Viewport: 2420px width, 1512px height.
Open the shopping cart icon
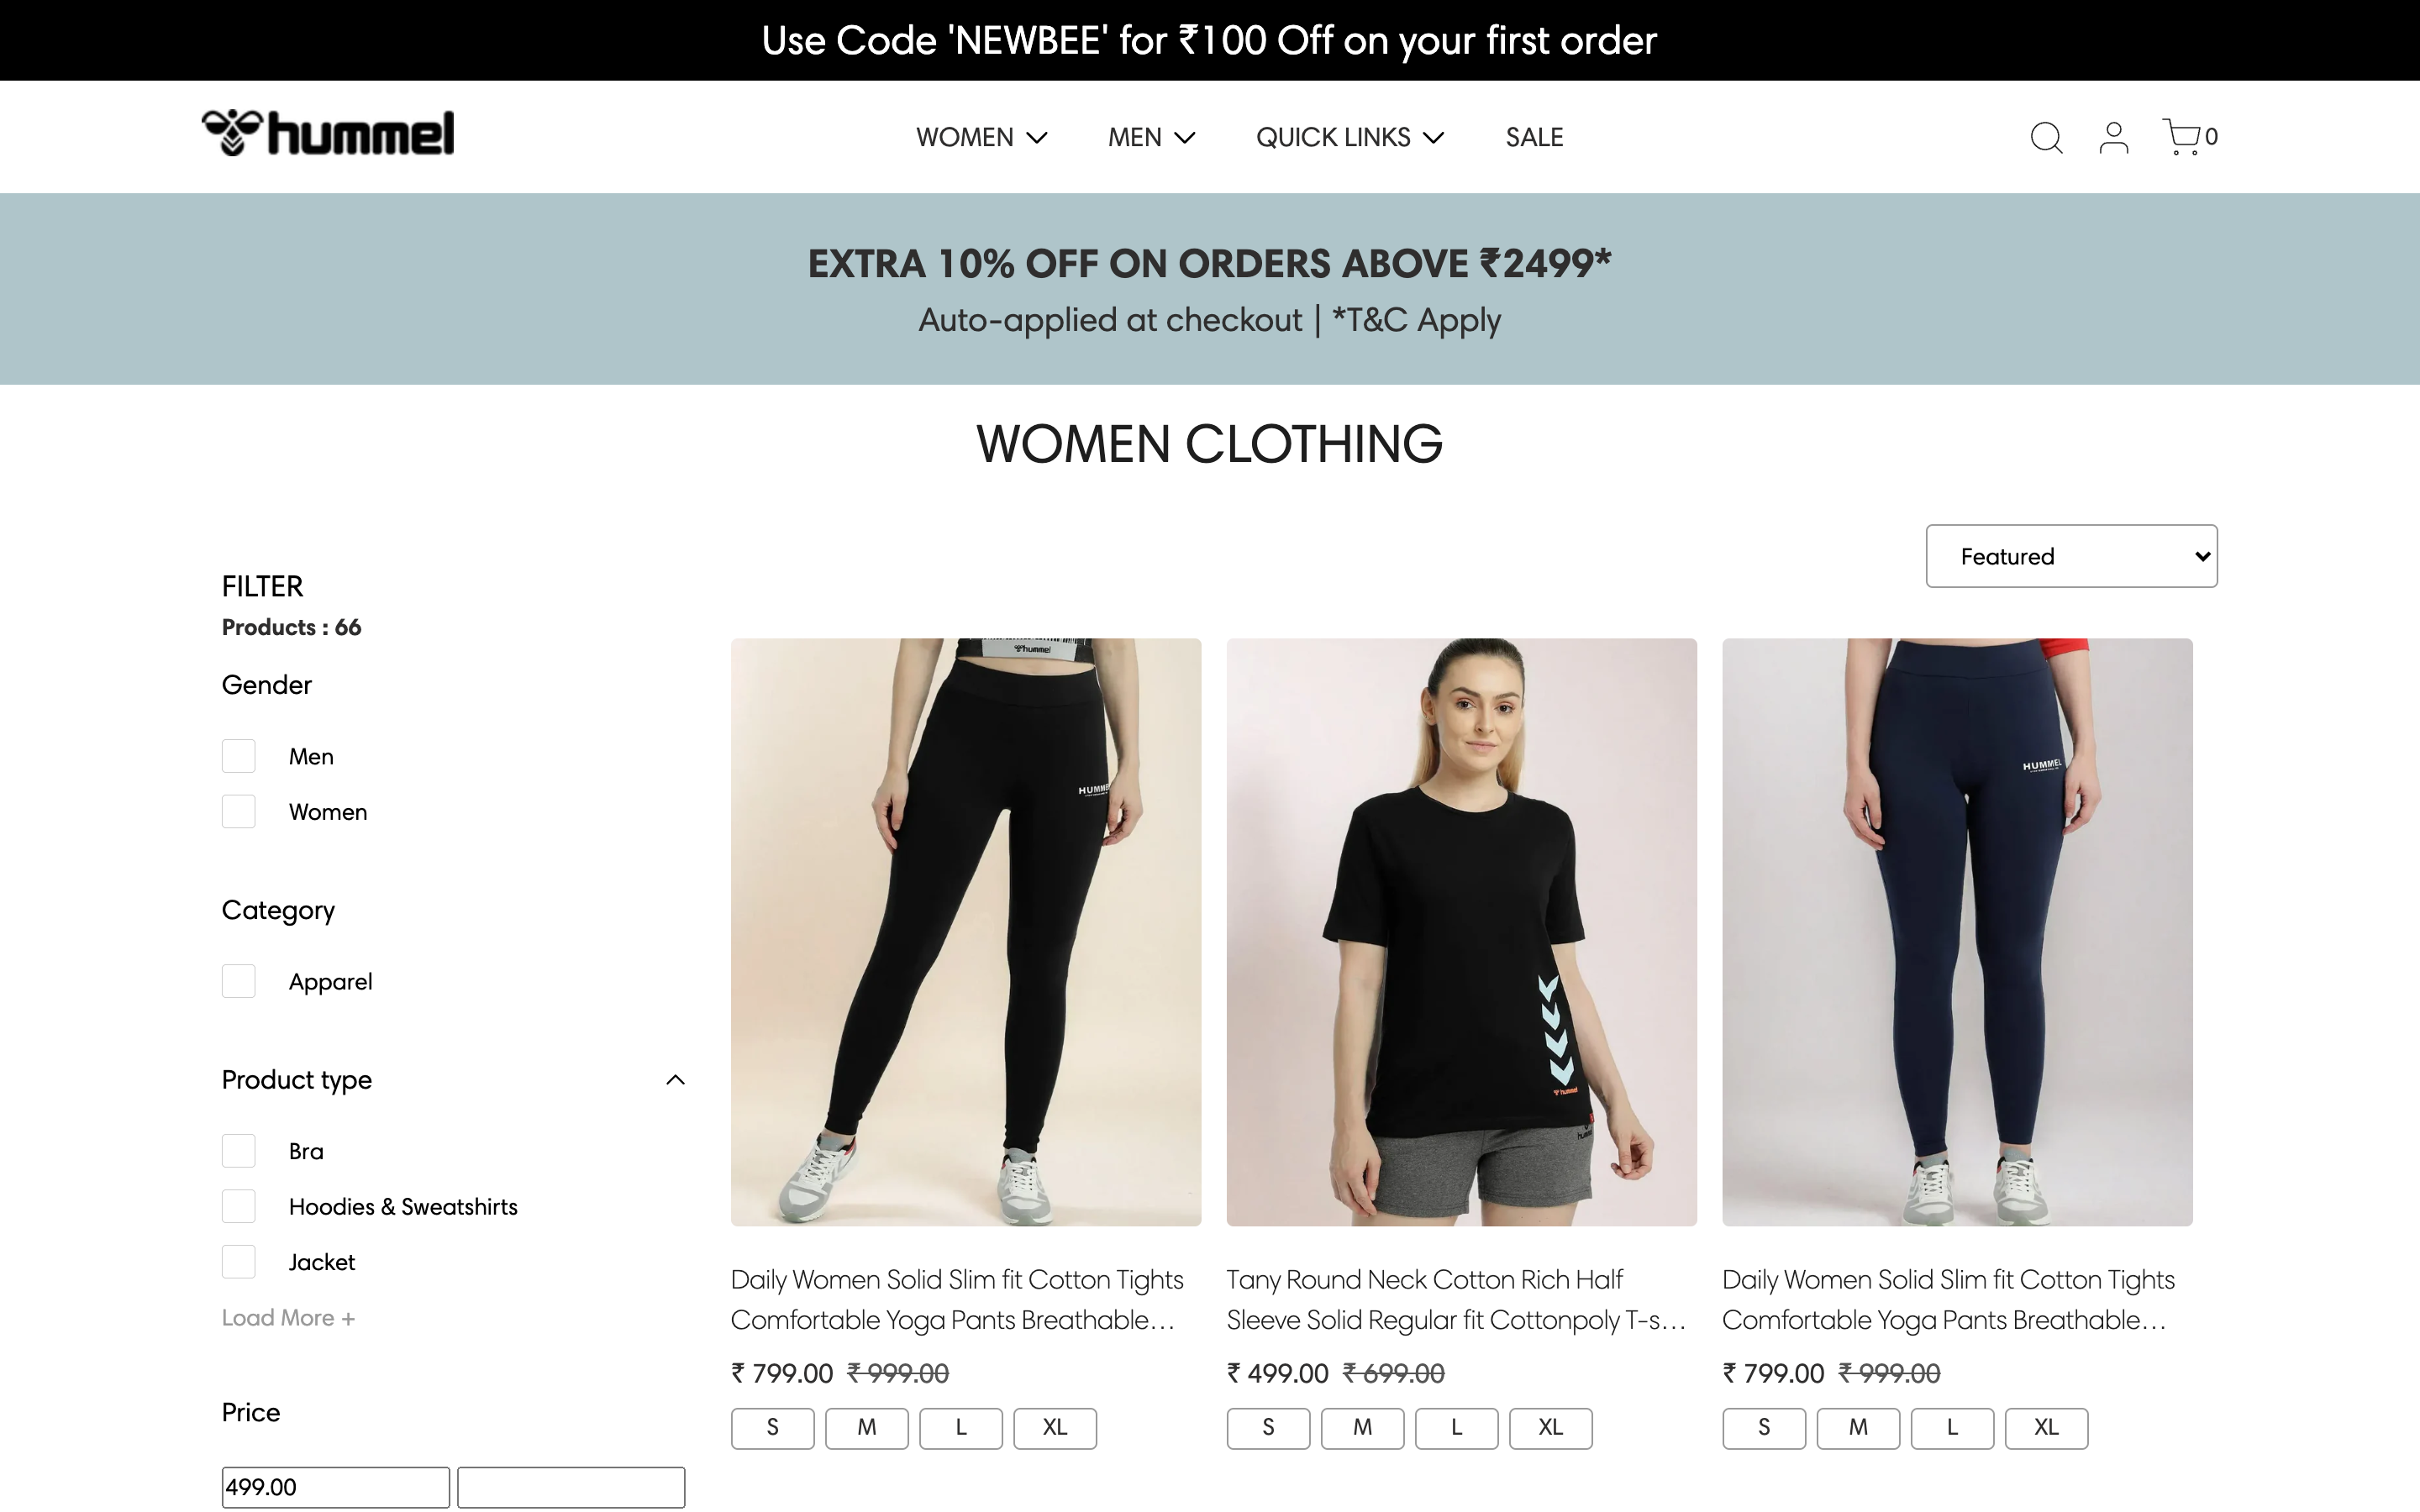point(2183,137)
